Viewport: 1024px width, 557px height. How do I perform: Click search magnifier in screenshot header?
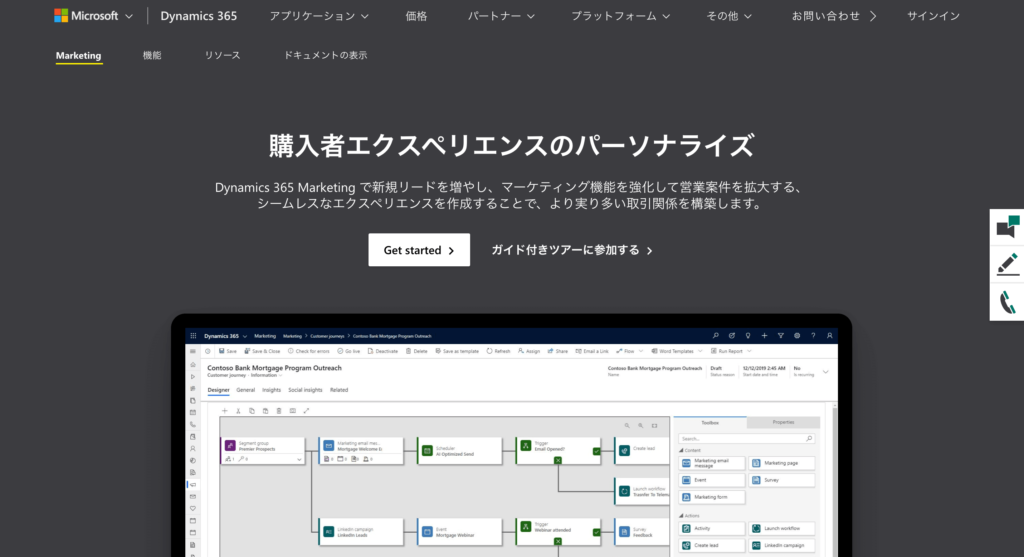click(x=716, y=336)
